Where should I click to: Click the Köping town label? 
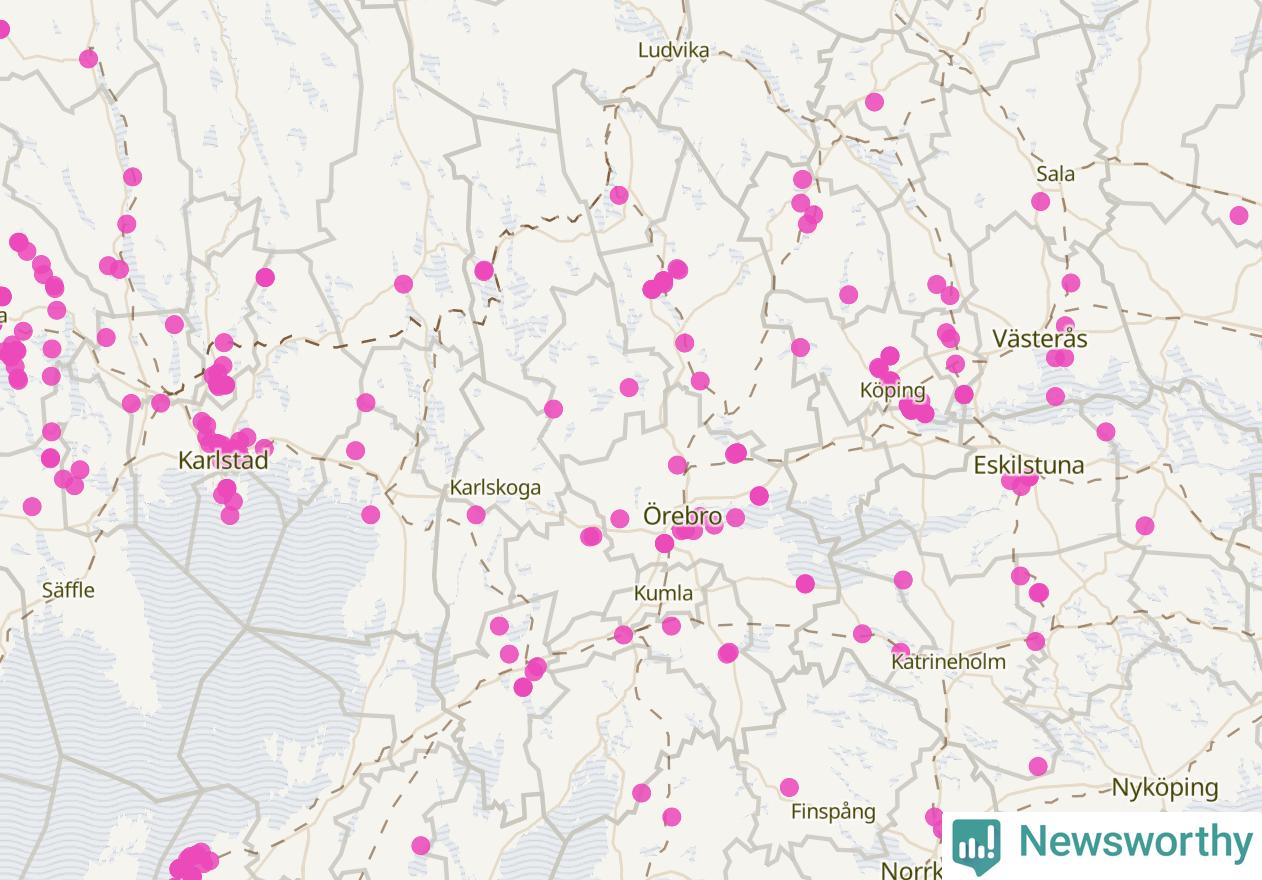[x=893, y=390]
